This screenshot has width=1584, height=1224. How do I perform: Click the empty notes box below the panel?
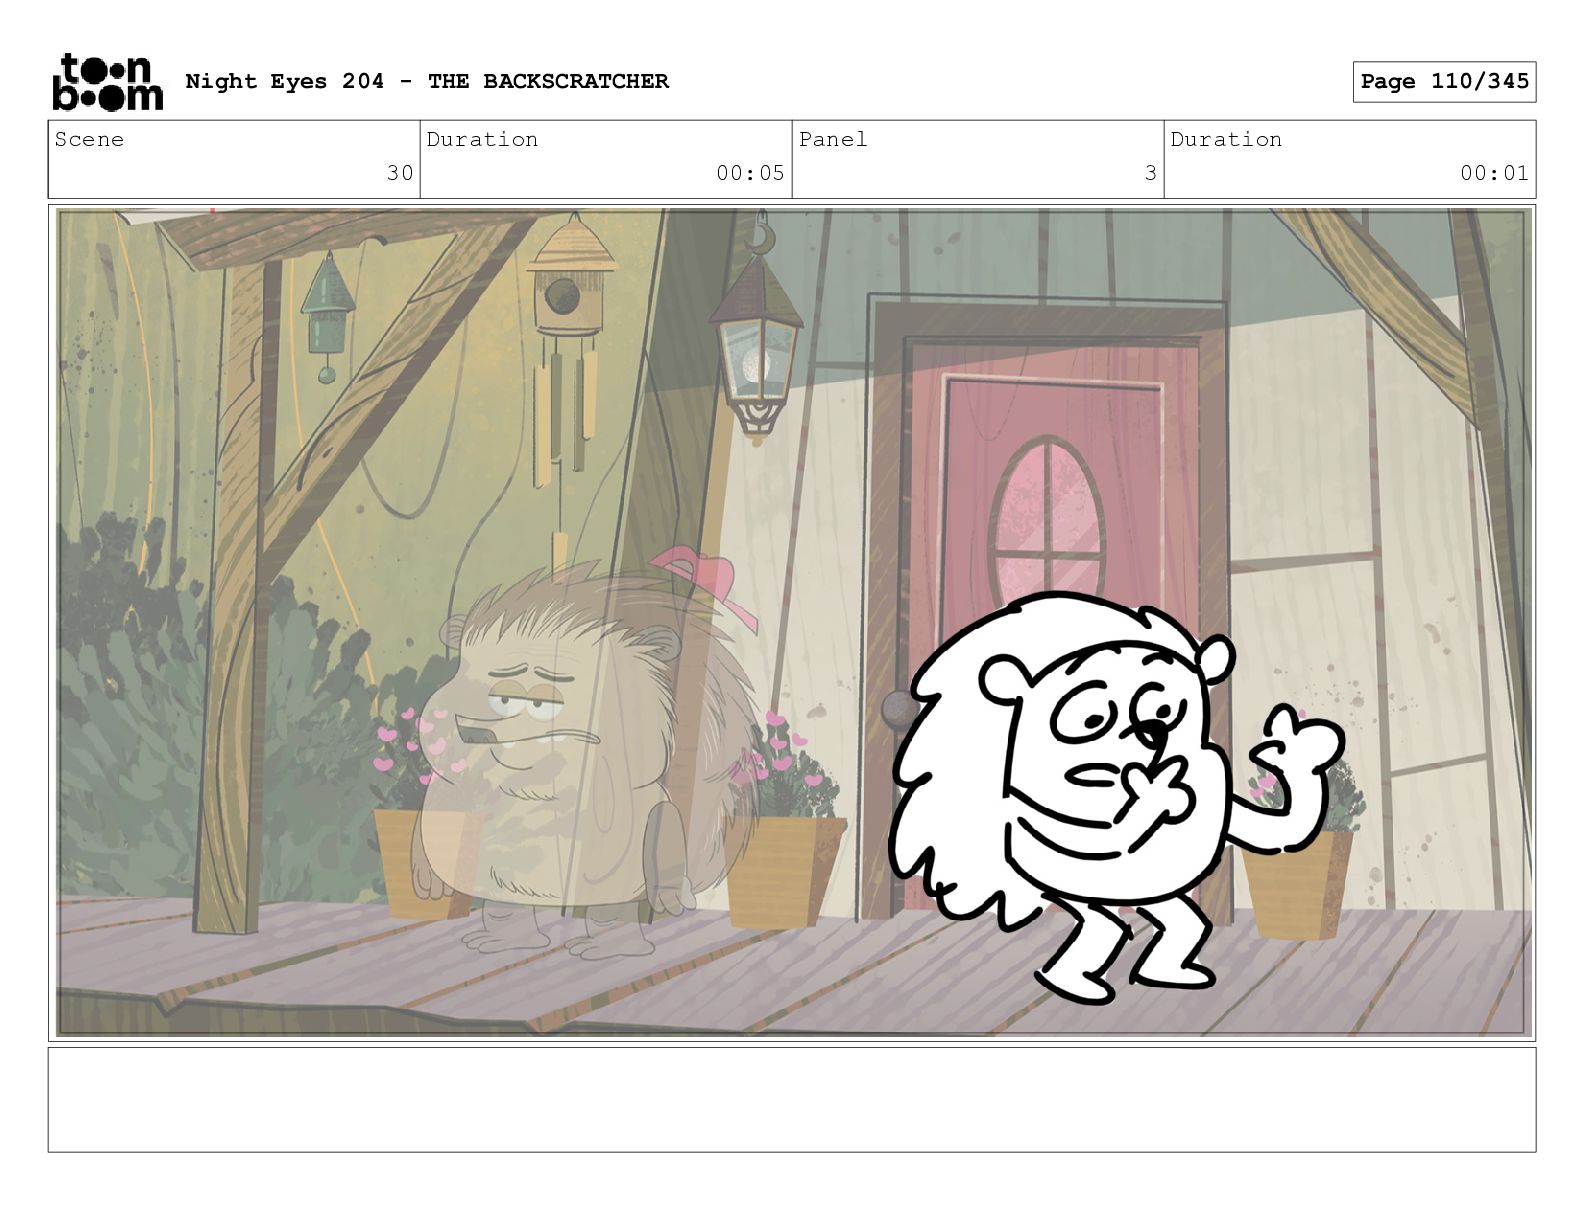click(792, 1099)
